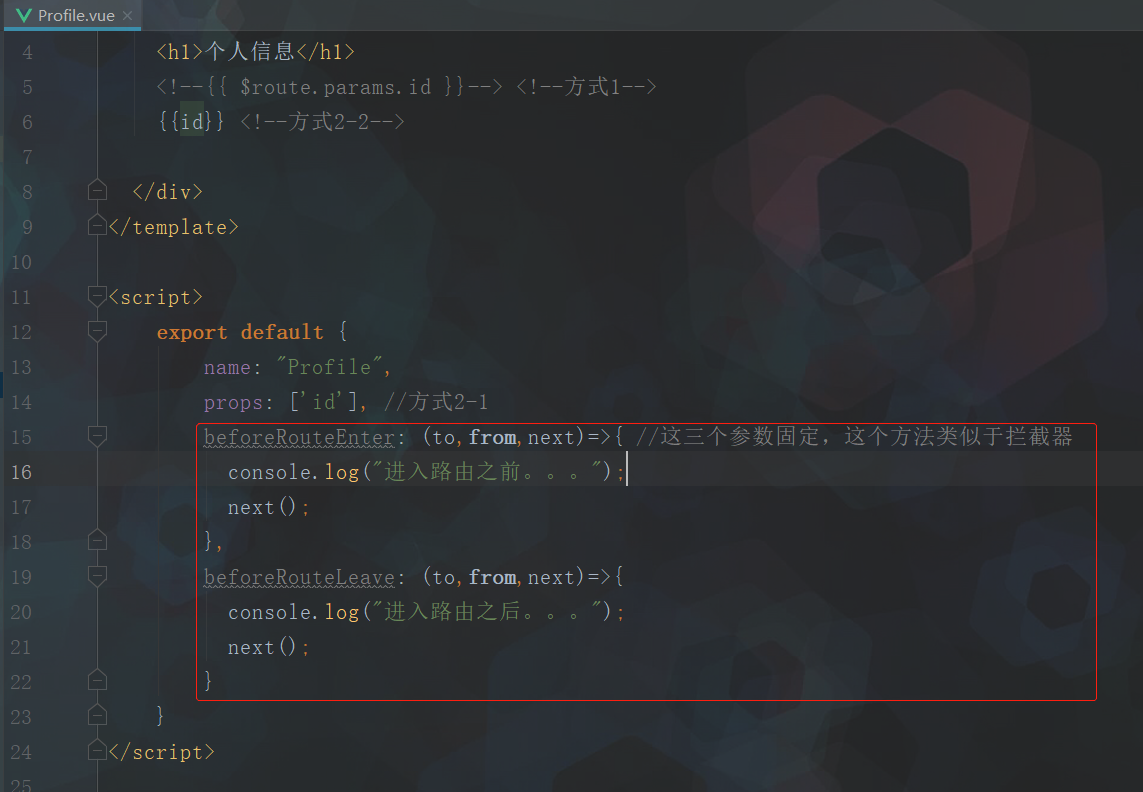Fold beforeRouteEnter function on line 15
1143x792 pixels.
pyautogui.click(x=97, y=436)
